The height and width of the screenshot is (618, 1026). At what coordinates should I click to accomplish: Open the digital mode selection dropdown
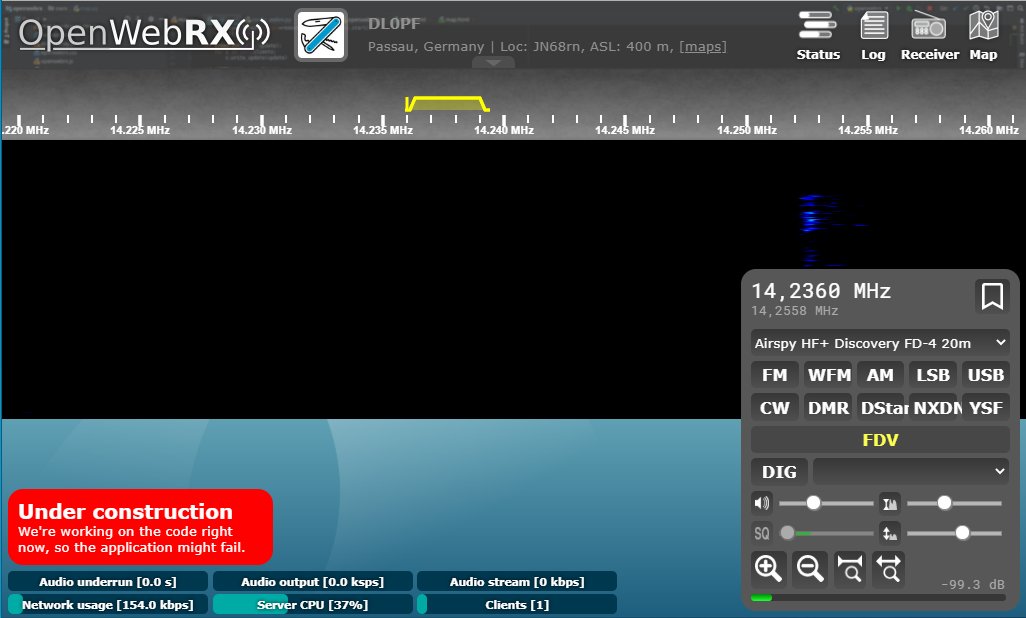pyautogui.click(x=911, y=472)
